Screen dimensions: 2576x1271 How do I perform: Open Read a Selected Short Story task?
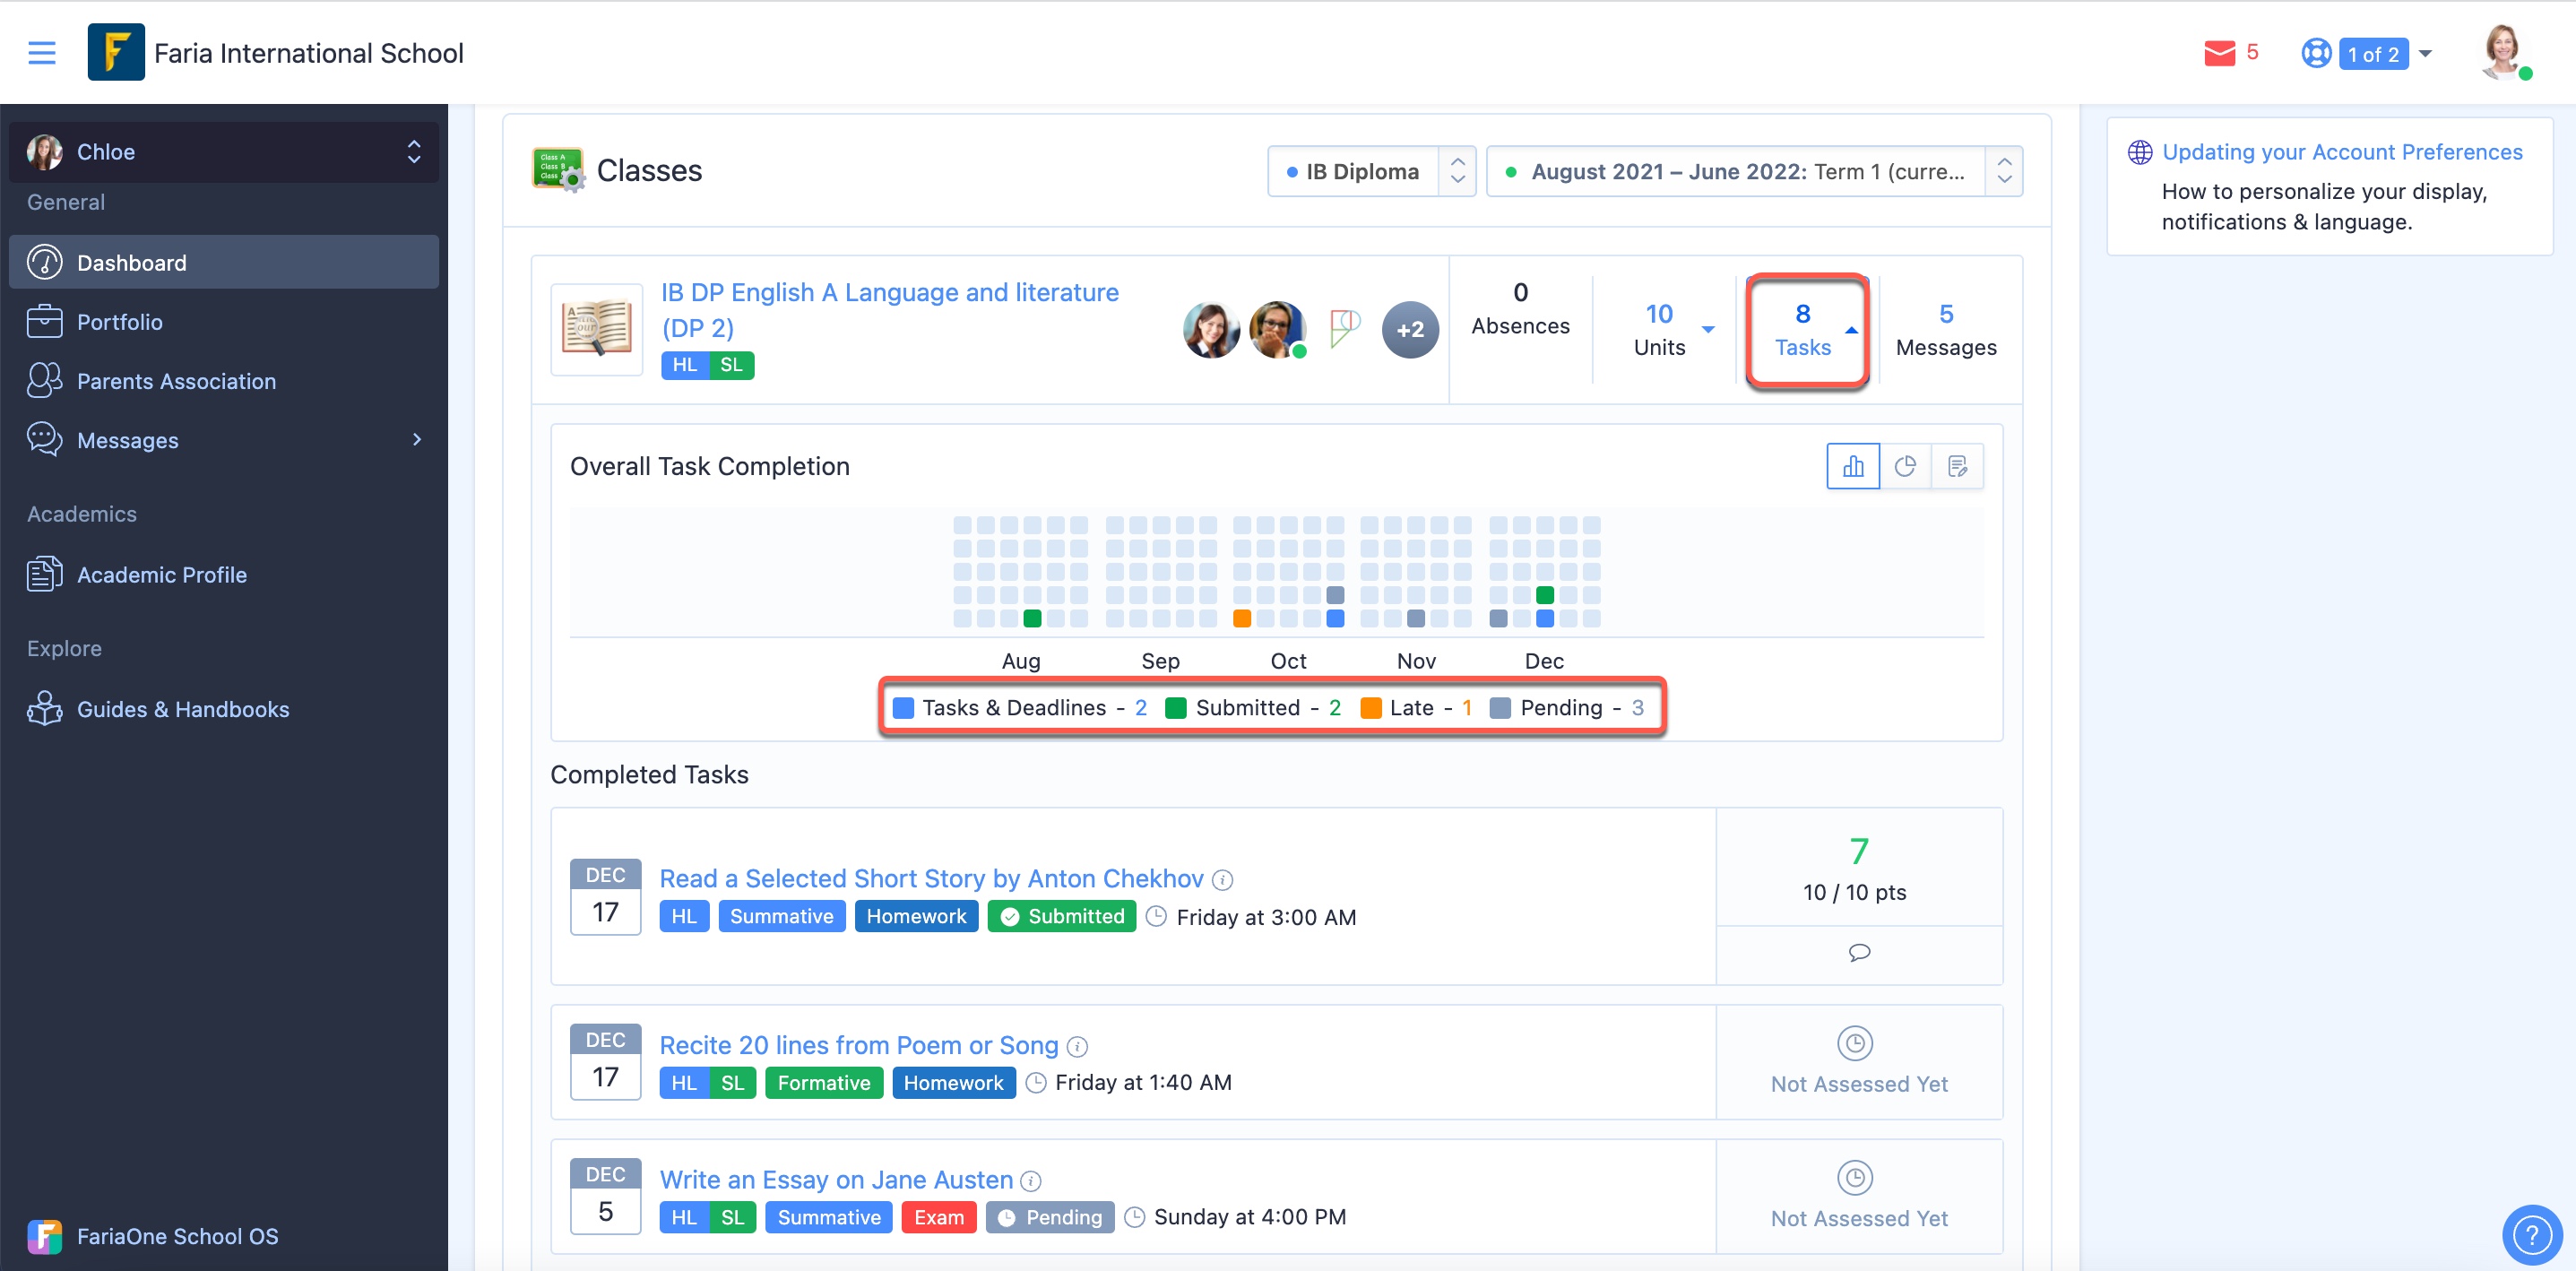pyautogui.click(x=931, y=879)
